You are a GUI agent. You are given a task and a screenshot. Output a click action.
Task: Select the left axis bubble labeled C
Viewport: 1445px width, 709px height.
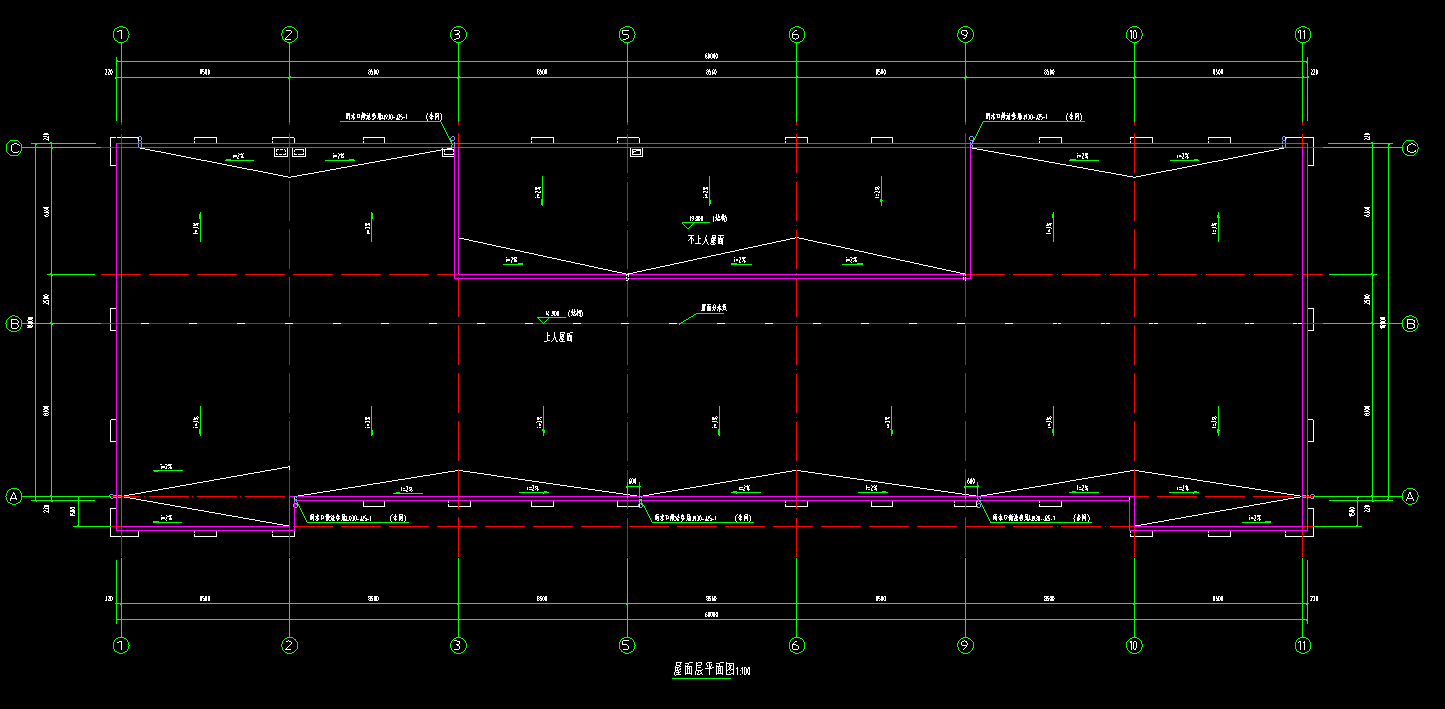[14, 149]
